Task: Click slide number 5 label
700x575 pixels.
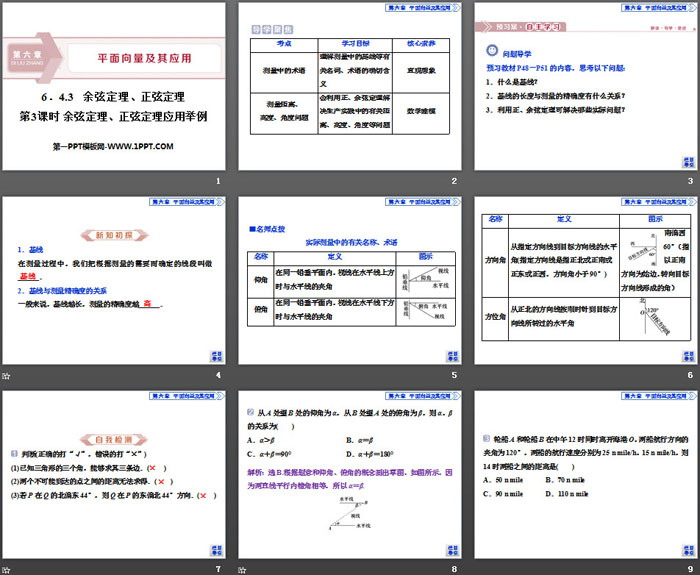Action: point(454,375)
